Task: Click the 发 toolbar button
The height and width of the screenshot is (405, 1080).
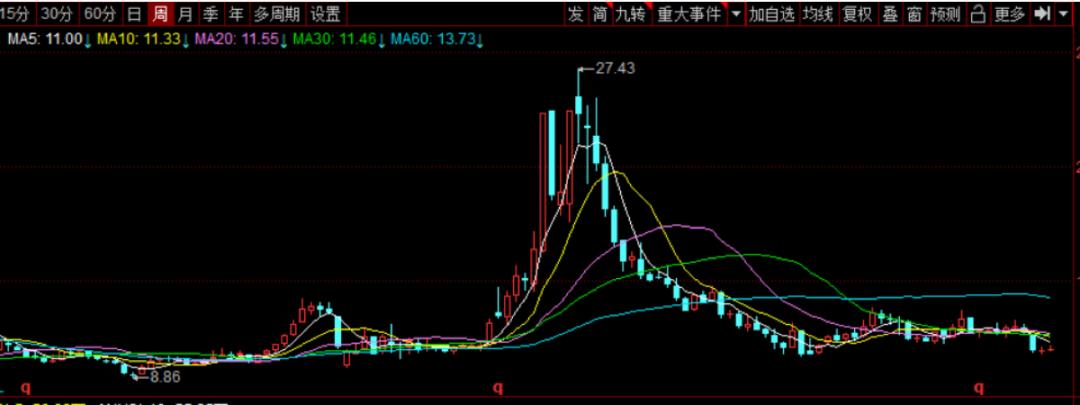Action: pos(576,14)
